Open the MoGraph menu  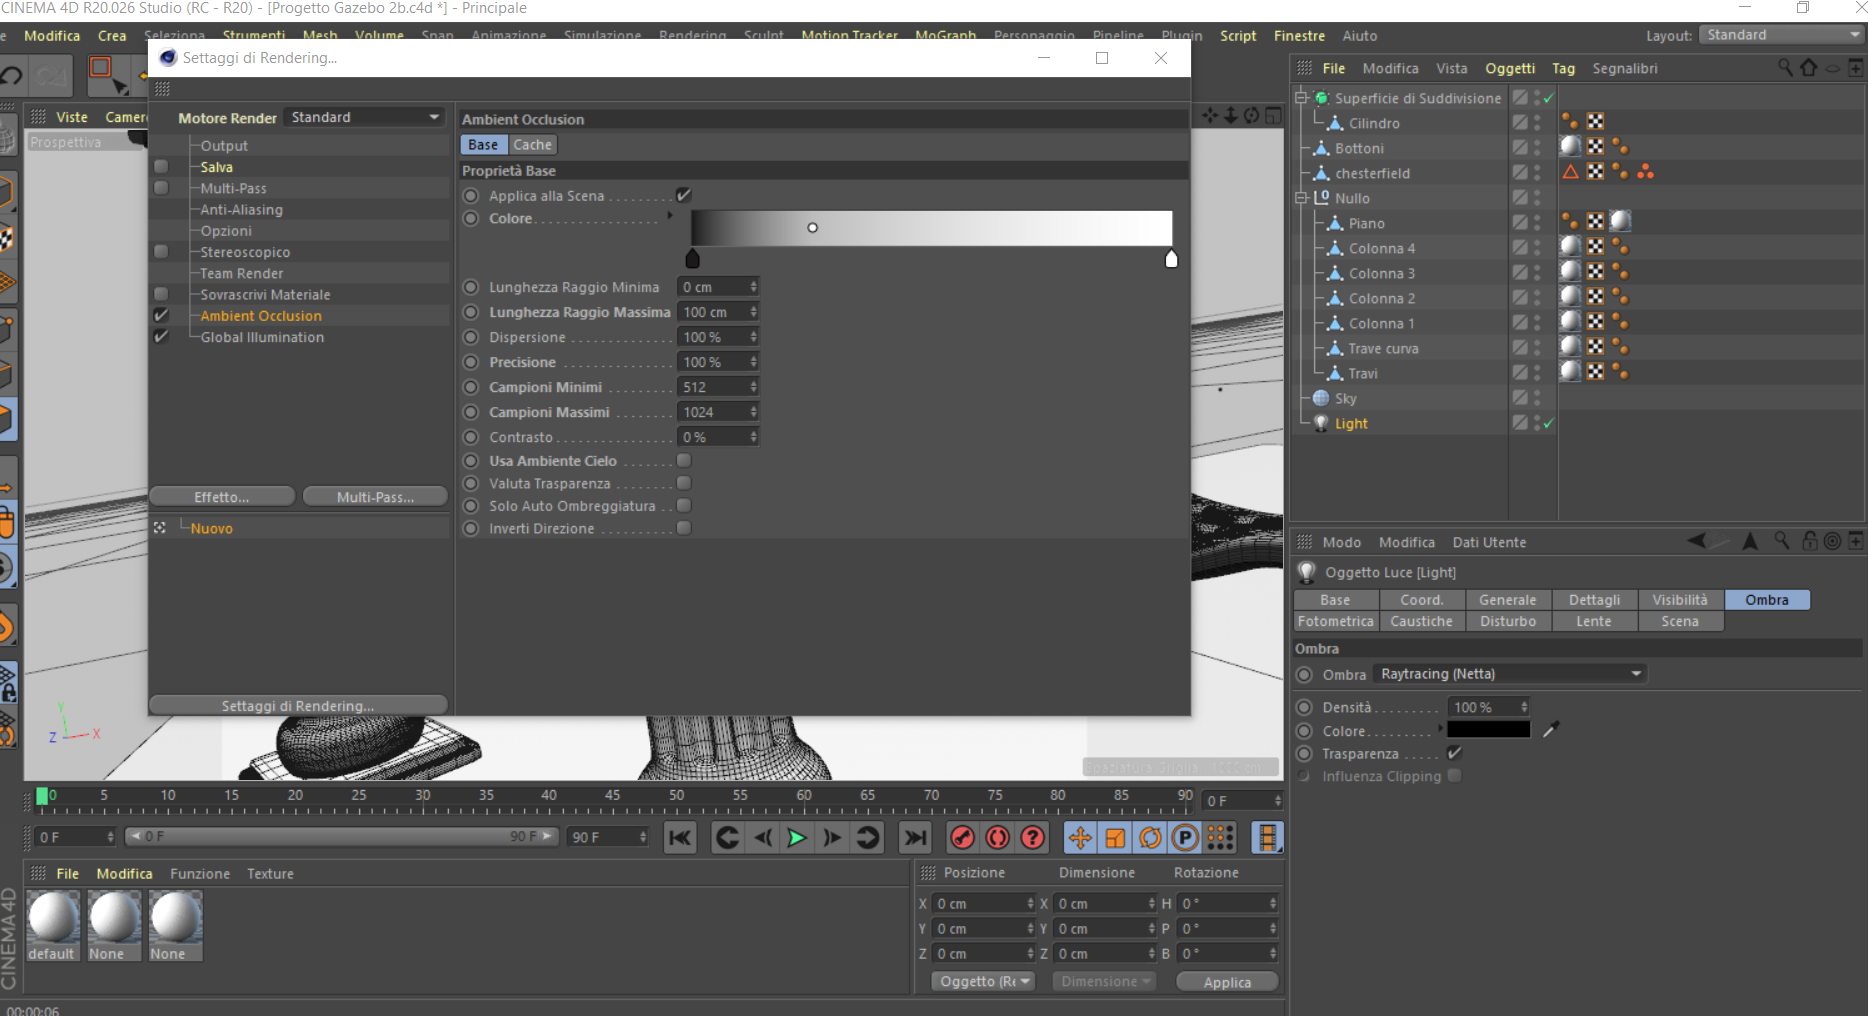click(x=946, y=35)
